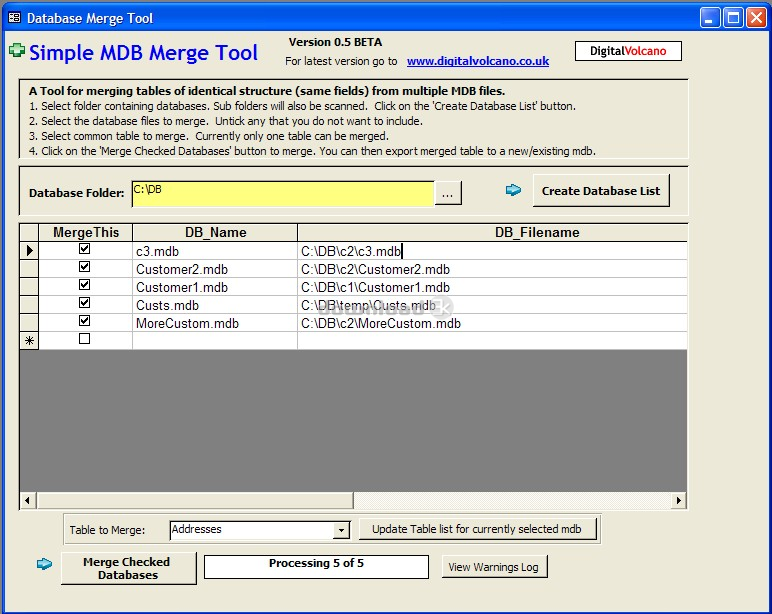This screenshot has width=772, height=614.
Task: Open the View Warnings Log
Action: click(494, 567)
